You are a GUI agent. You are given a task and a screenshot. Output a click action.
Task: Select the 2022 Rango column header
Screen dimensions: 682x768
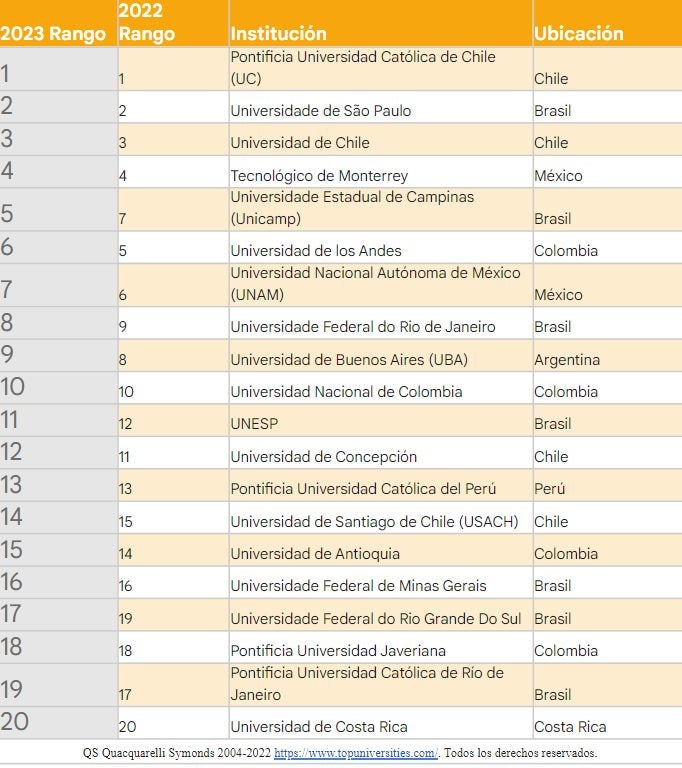tap(146, 23)
